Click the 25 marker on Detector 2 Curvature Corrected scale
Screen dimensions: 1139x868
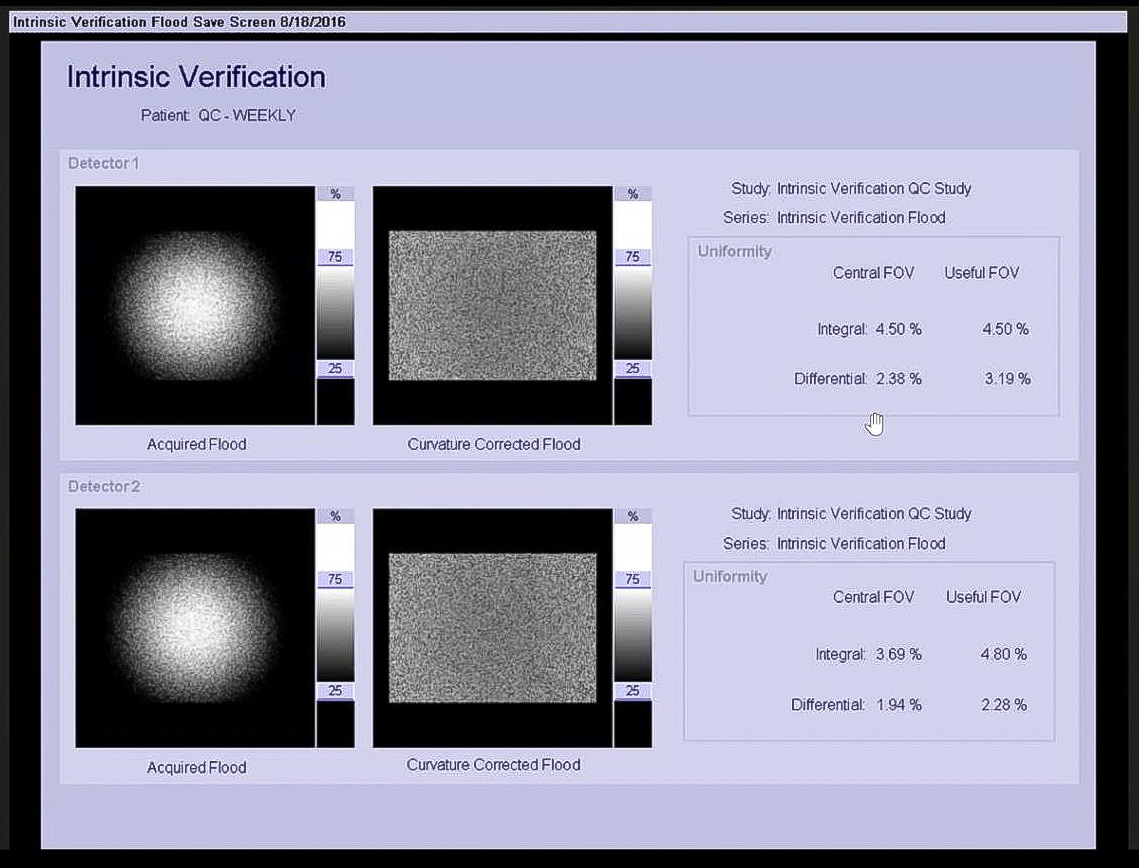tap(632, 691)
